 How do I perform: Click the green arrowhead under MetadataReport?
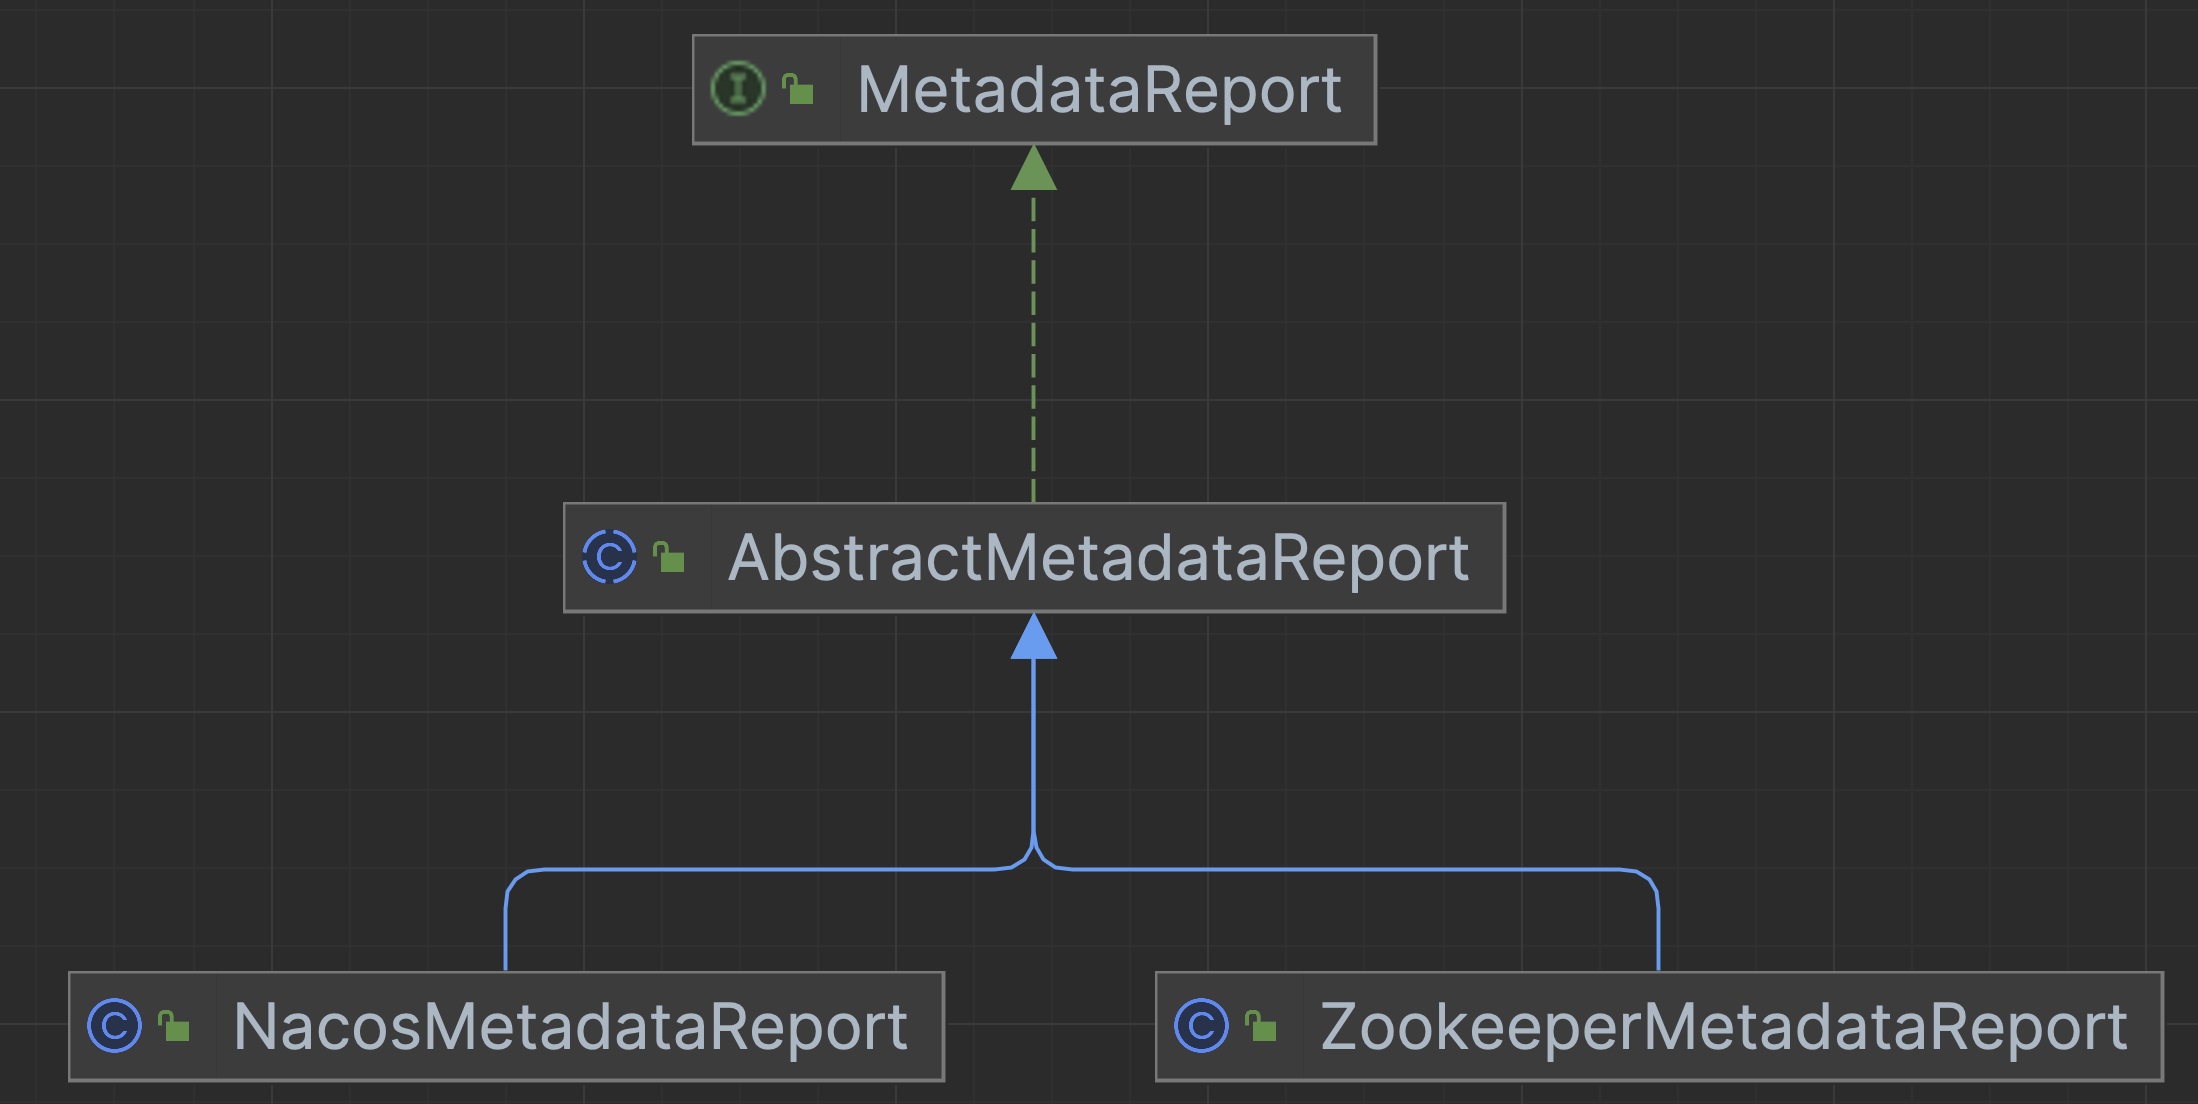click(x=1033, y=168)
